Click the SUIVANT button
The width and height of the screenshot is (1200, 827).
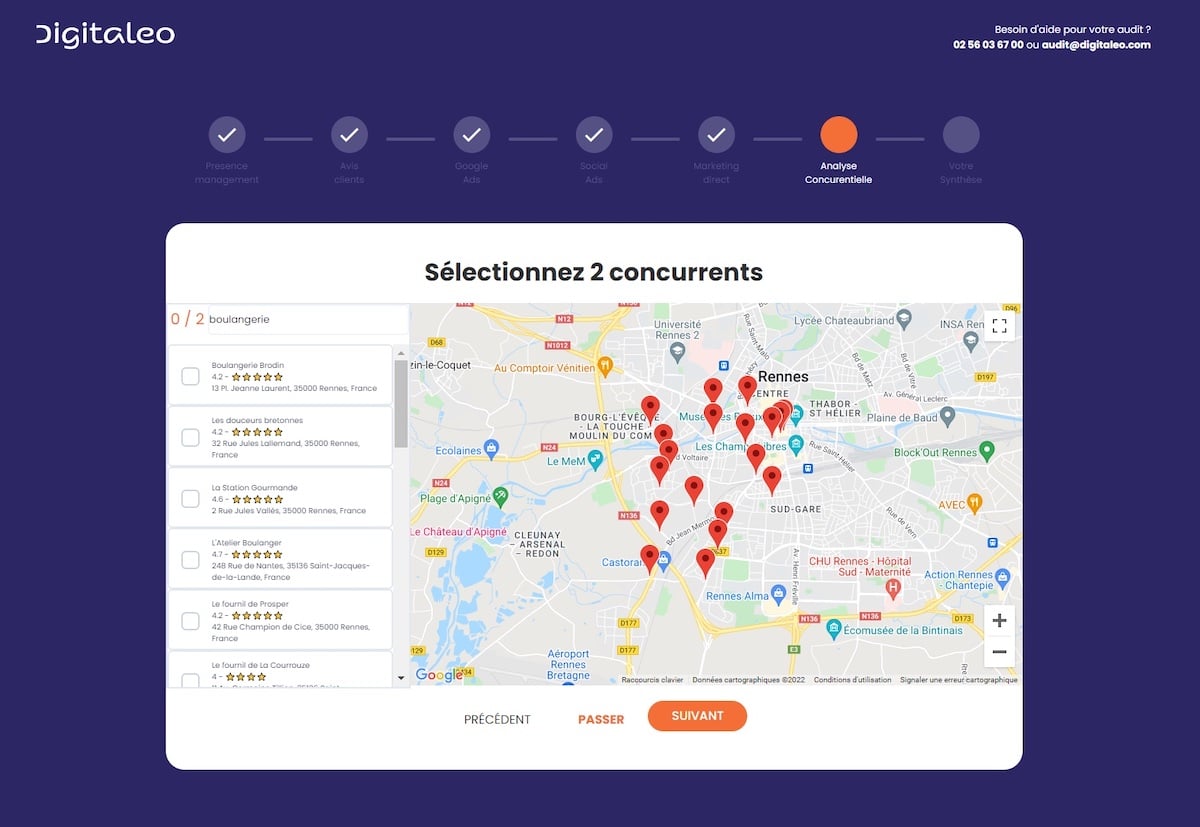(697, 716)
